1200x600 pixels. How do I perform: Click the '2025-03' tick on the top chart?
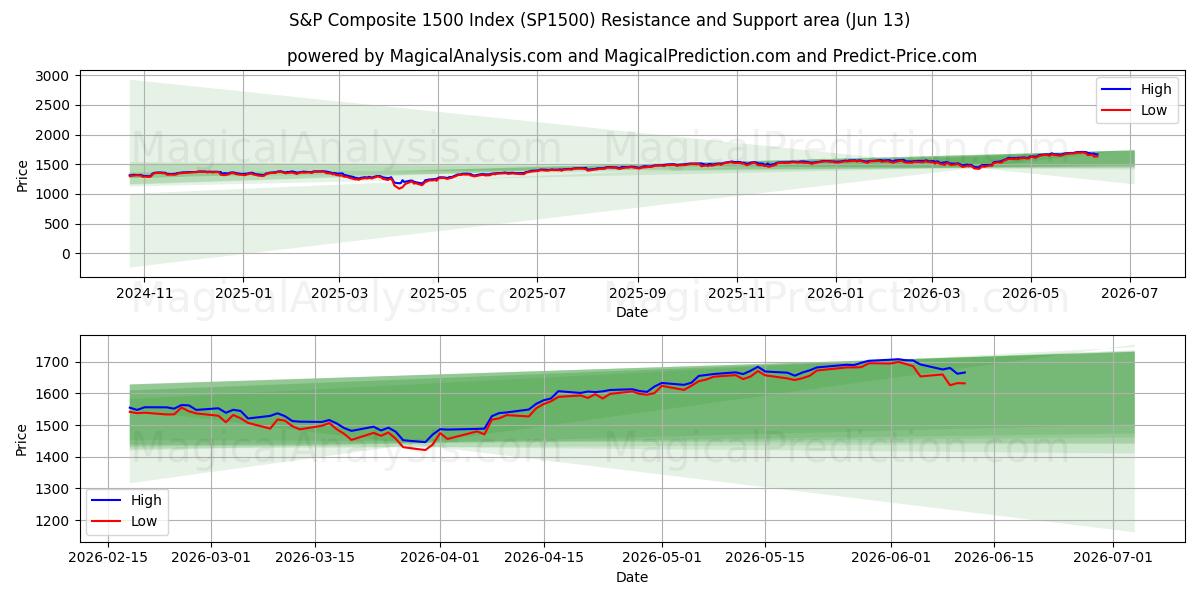click(339, 293)
